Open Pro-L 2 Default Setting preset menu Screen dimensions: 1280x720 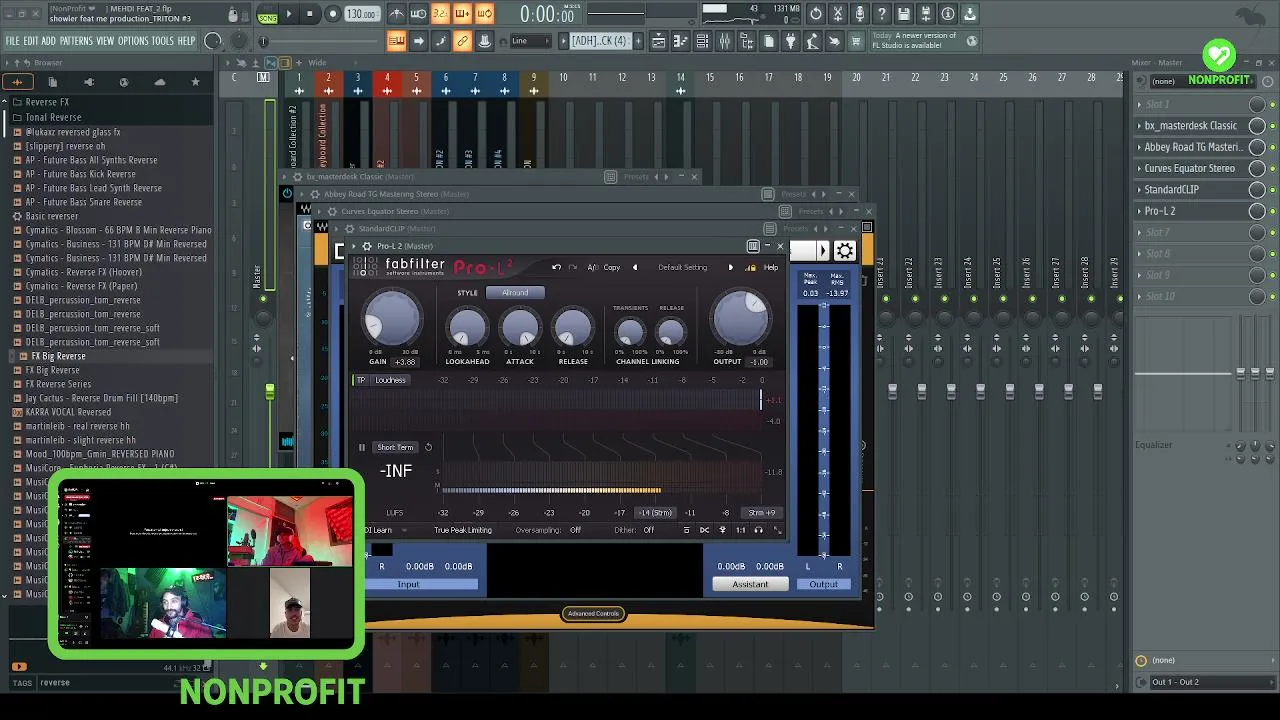[682, 267]
